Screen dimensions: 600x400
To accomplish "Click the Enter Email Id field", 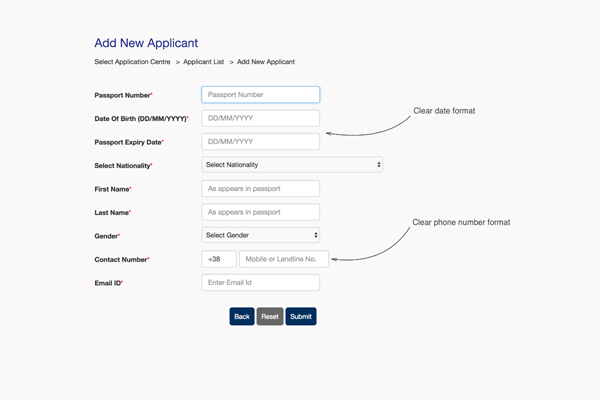I will pyautogui.click(x=260, y=283).
